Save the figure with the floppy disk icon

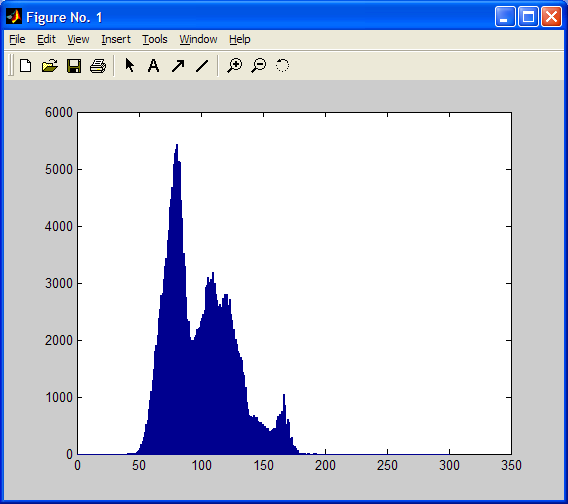click(74, 66)
